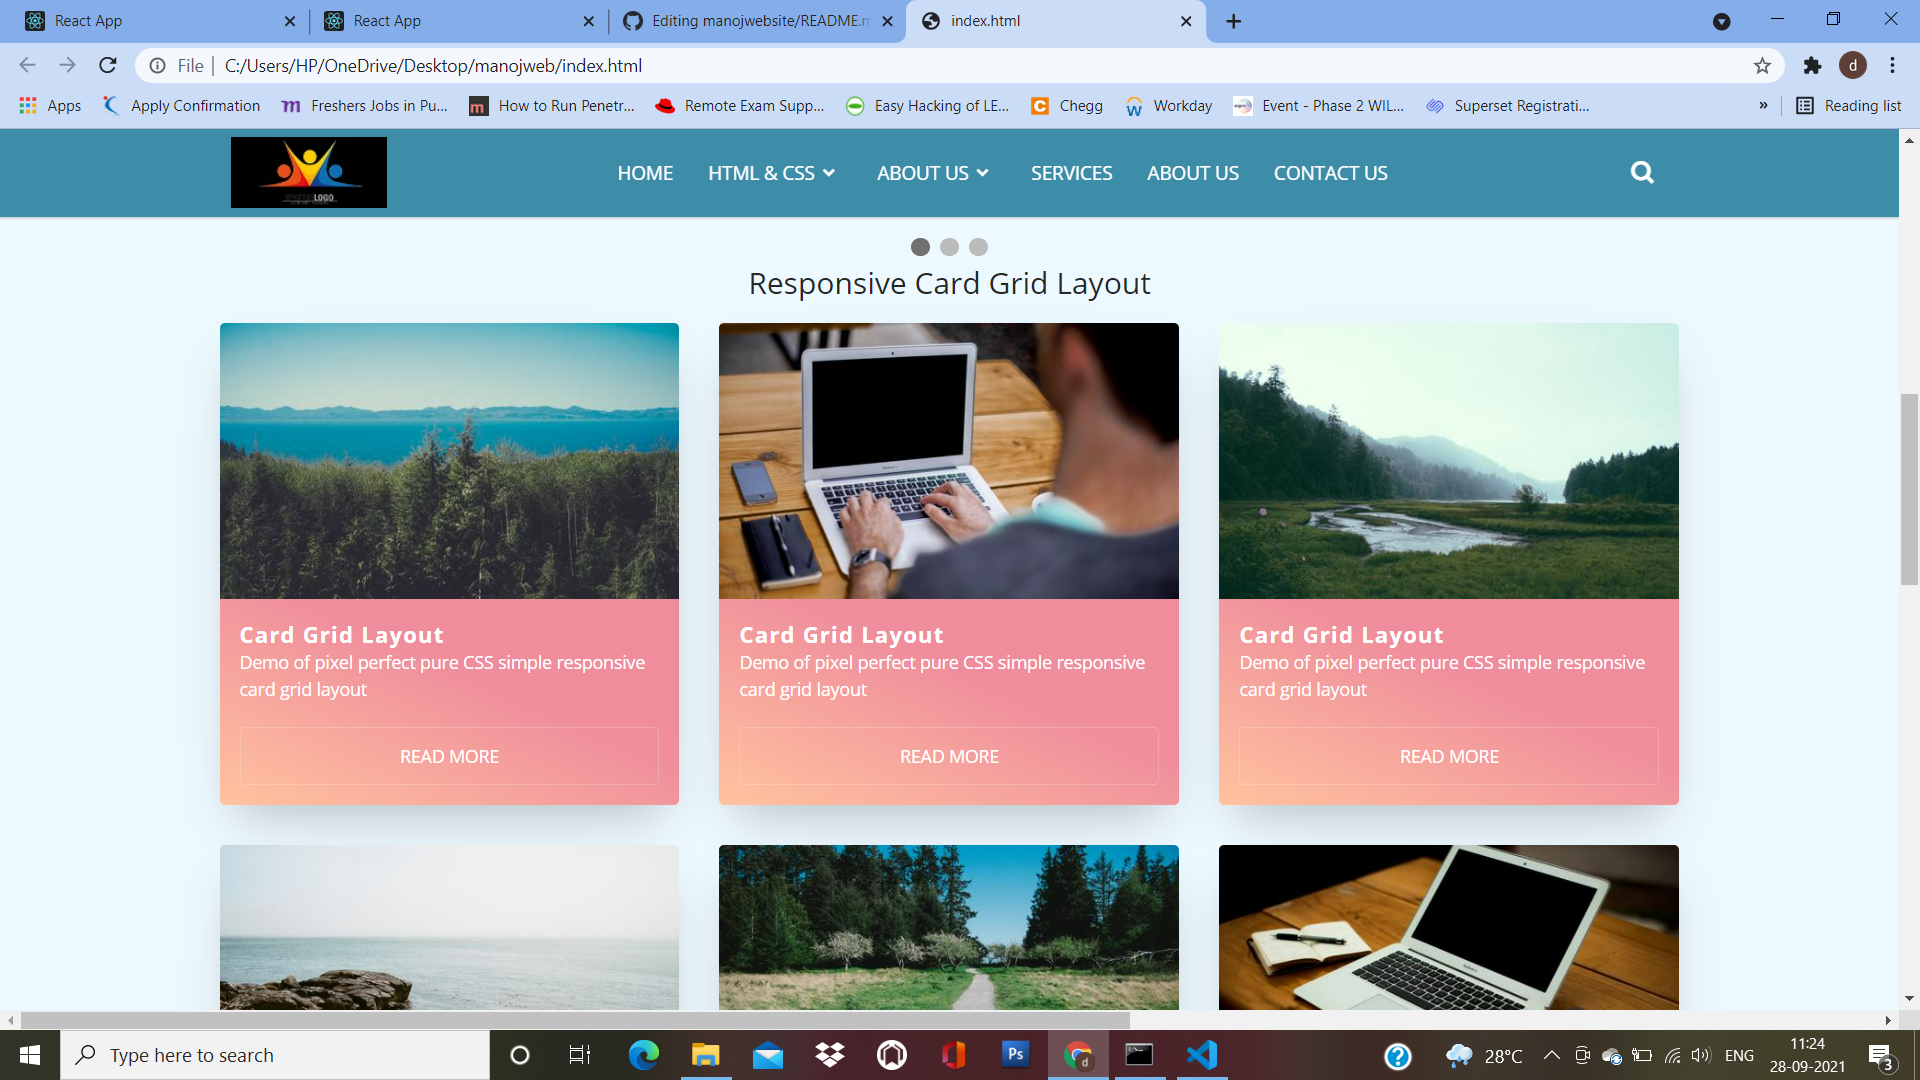Open Chrome extensions puzzle icon
This screenshot has height=1080, width=1920.
(1812, 66)
